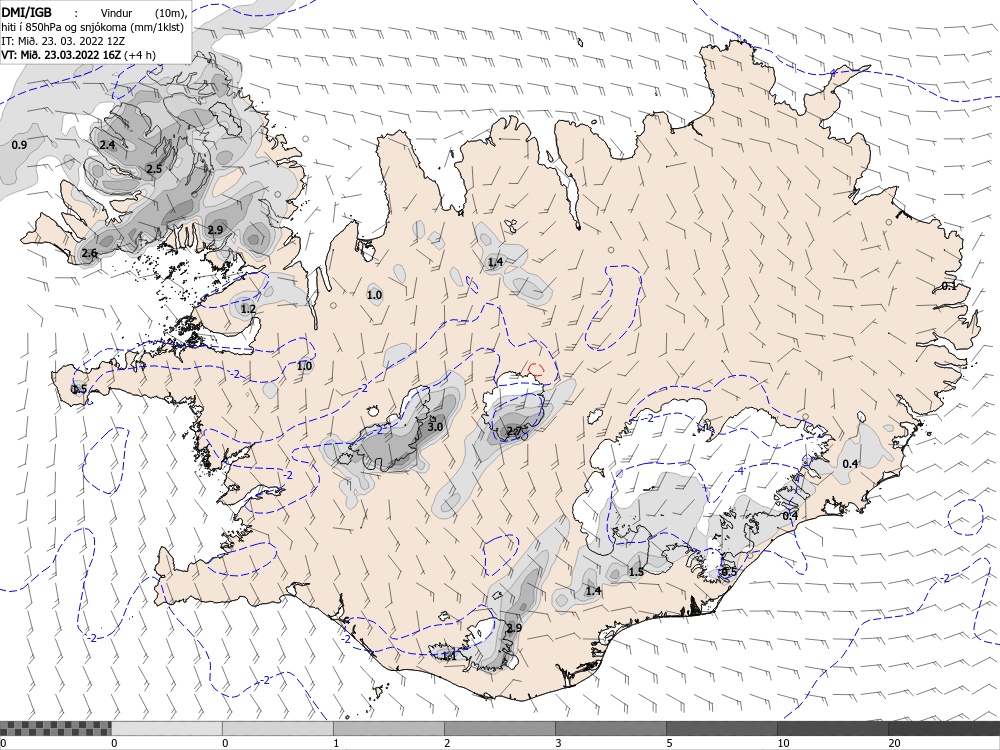Click the legend scale number 3

click(558, 743)
